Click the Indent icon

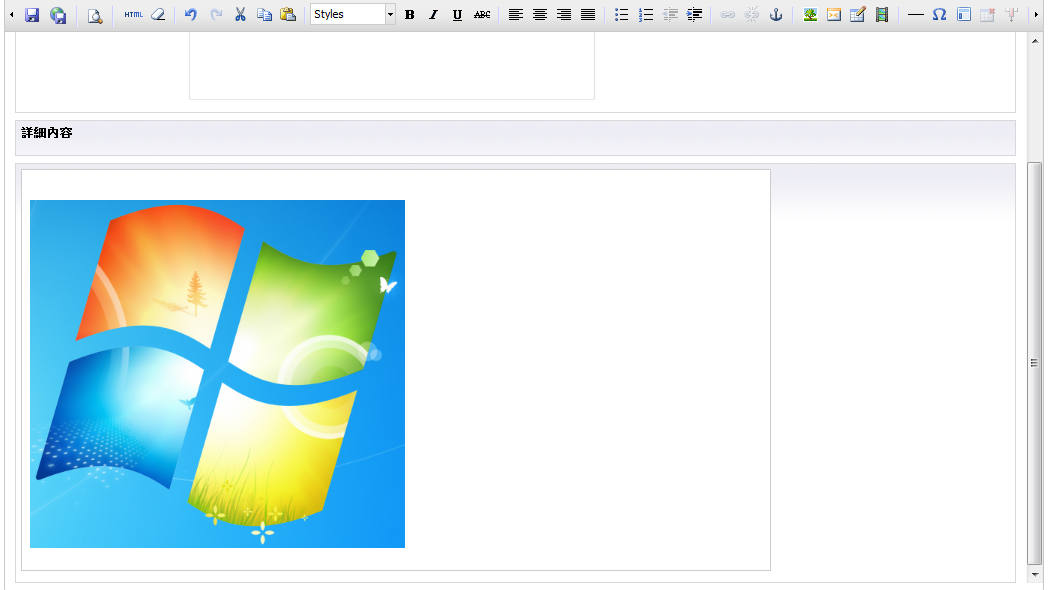coord(694,14)
